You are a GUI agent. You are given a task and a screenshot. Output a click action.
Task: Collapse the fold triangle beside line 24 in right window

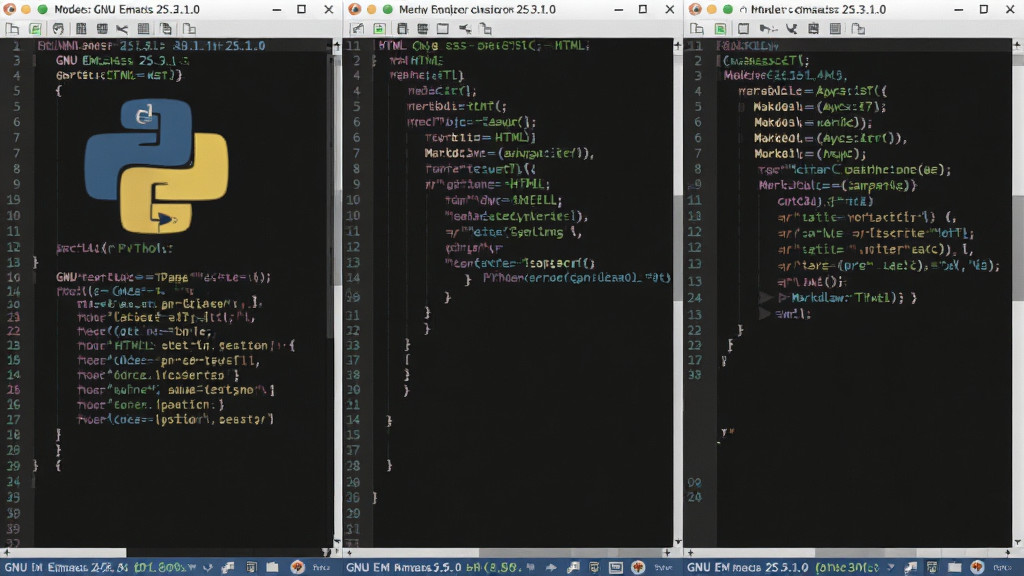[x=765, y=298]
